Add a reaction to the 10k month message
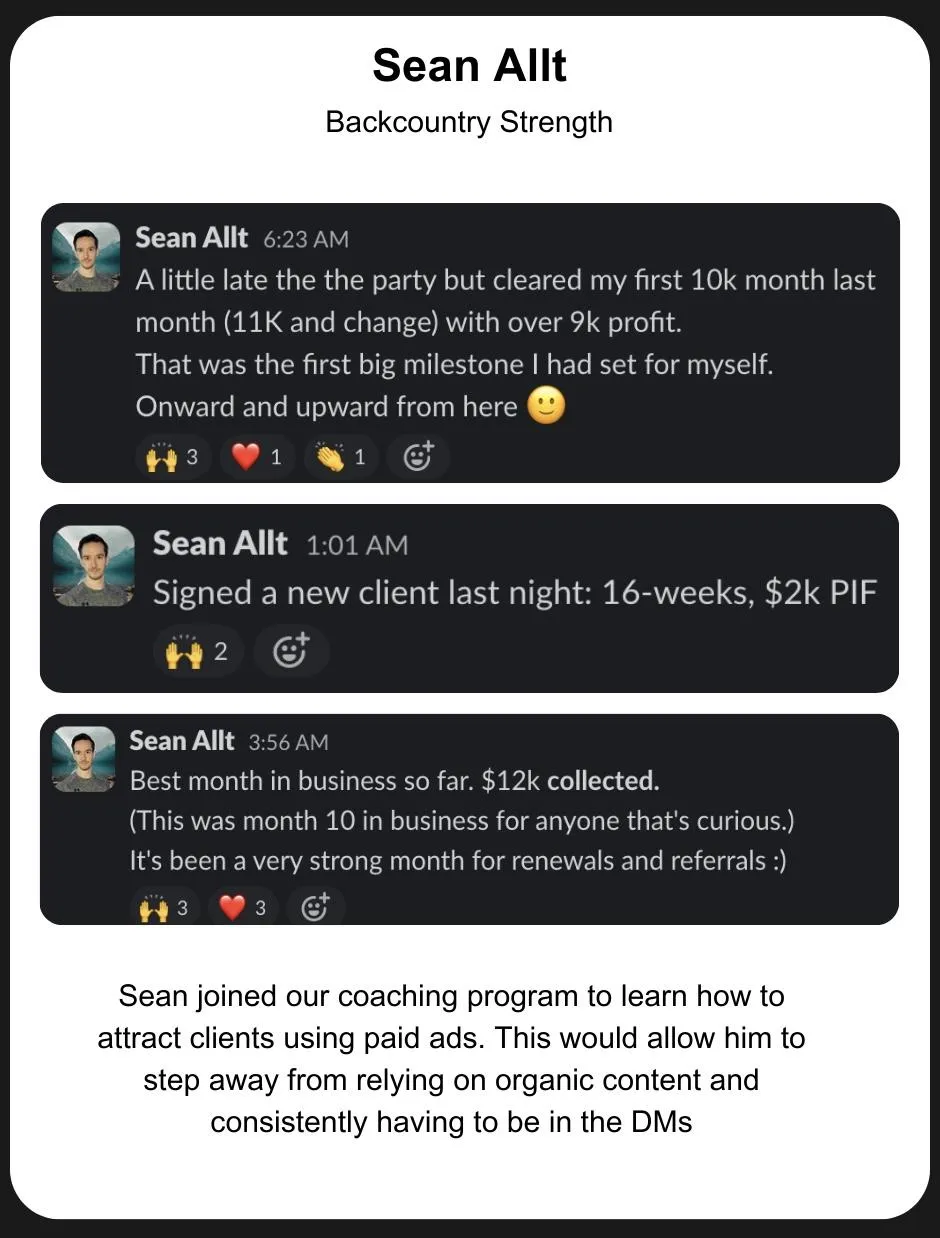The width and height of the screenshot is (940, 1238). [418, 457]
